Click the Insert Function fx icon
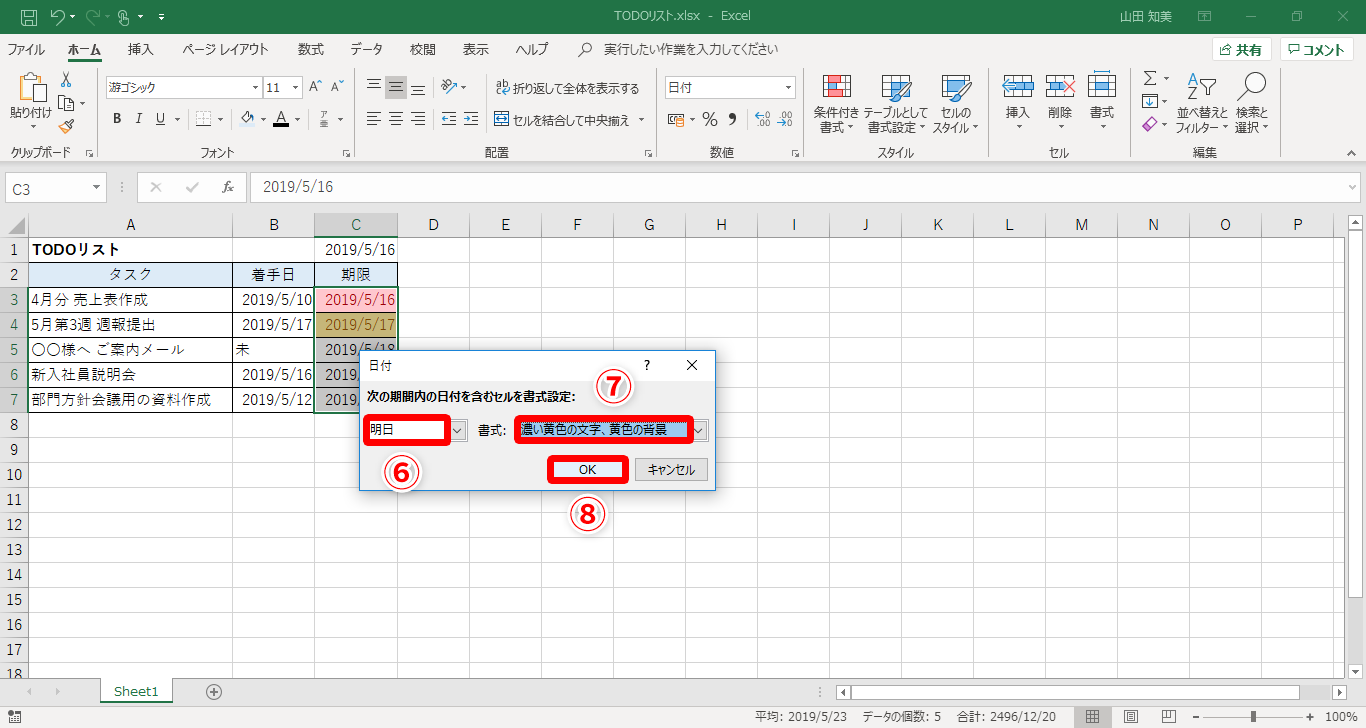 [x=228, y=187]
